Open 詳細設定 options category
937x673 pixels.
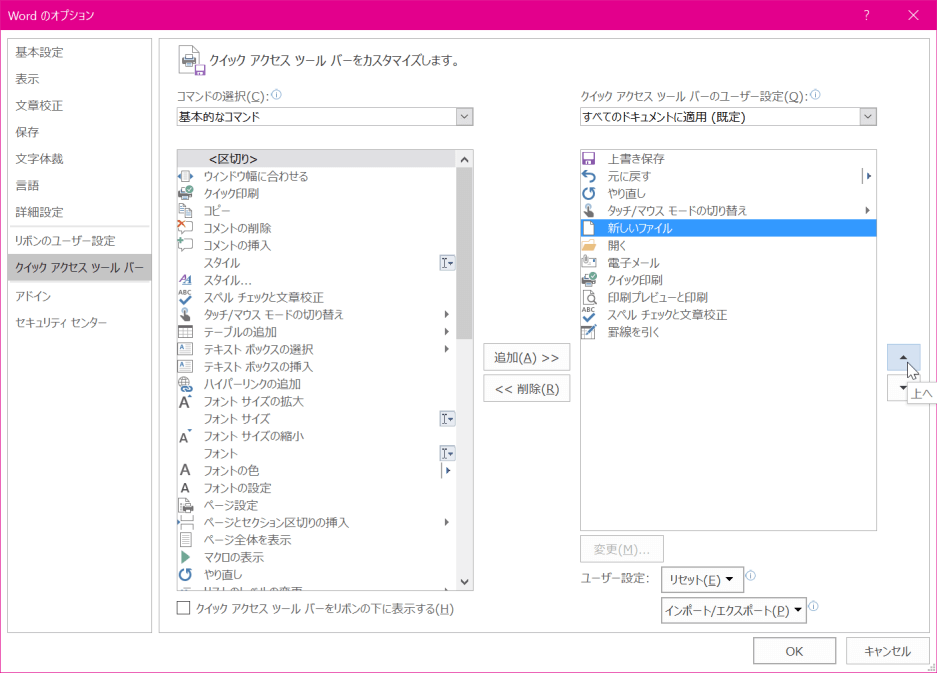(x=79, y=212)
